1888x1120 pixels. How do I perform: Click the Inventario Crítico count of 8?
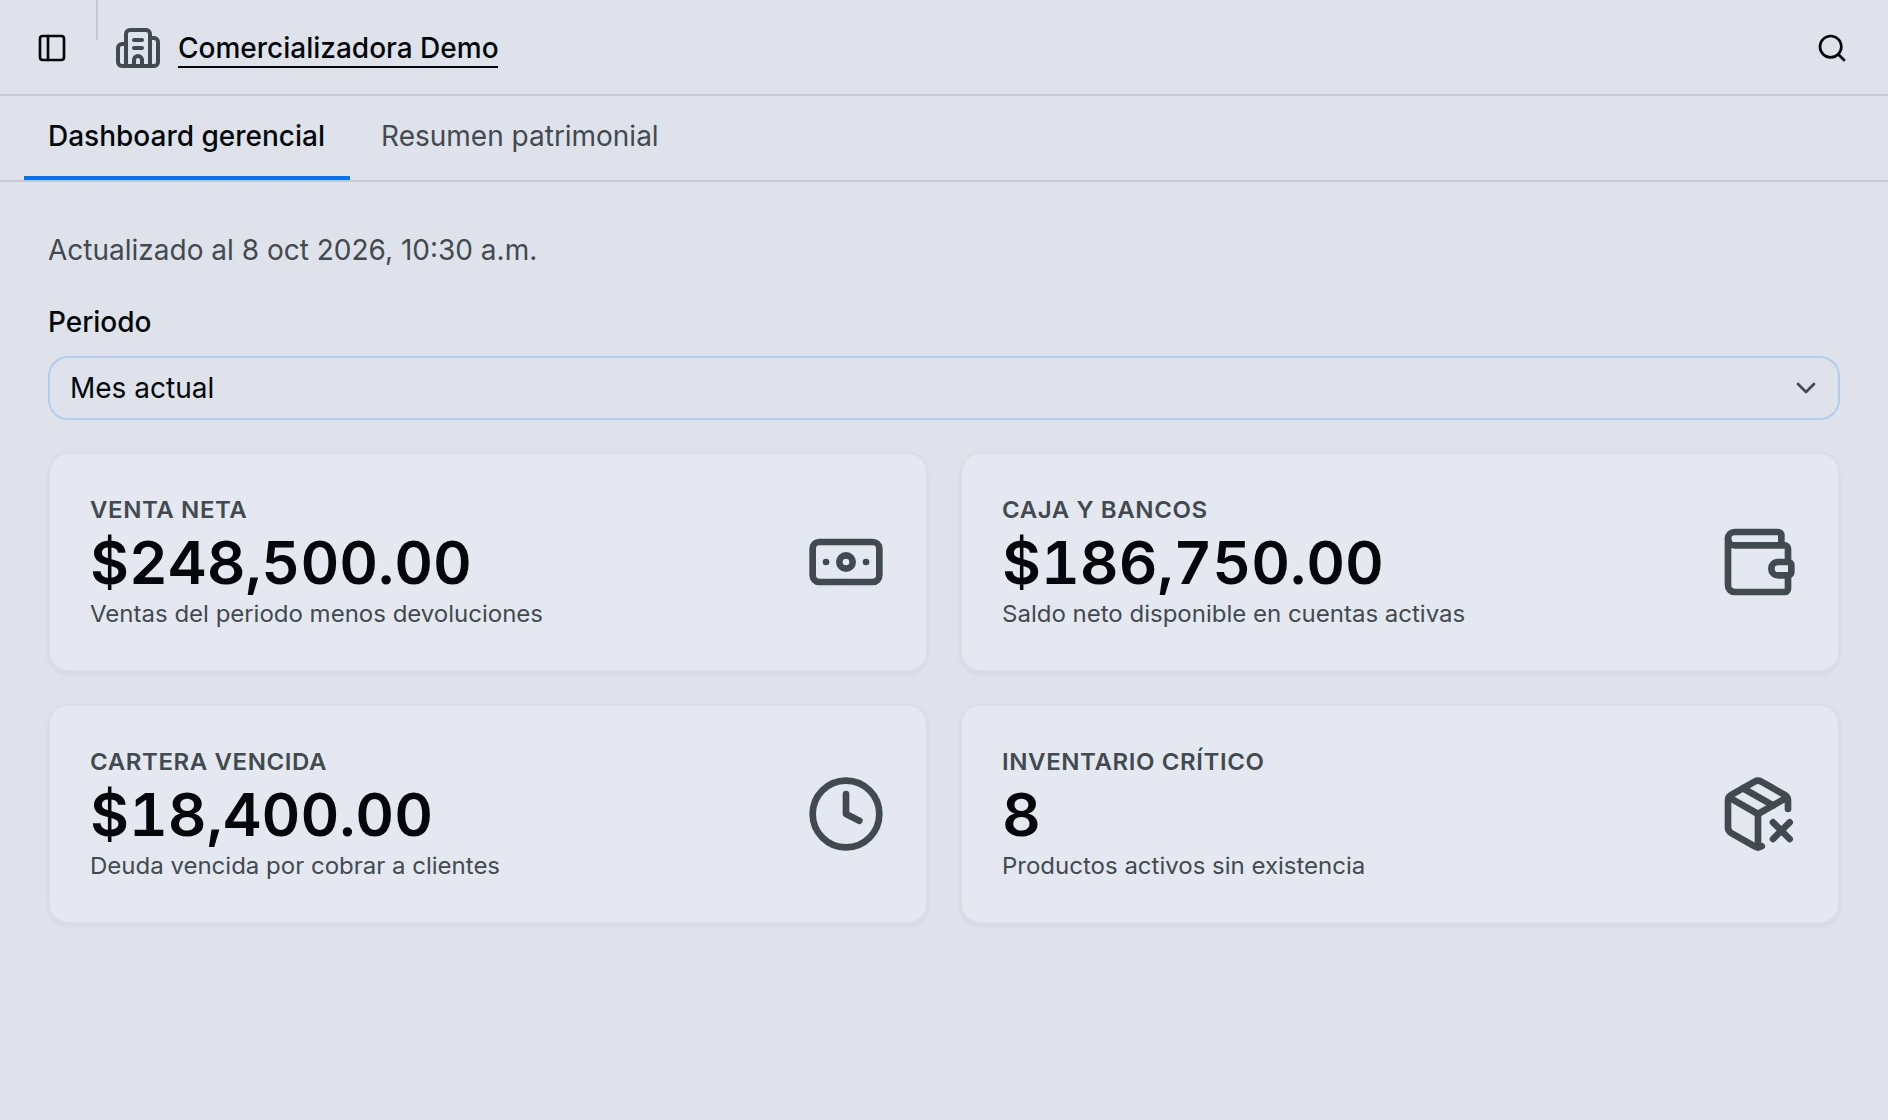click(1021, 814)
